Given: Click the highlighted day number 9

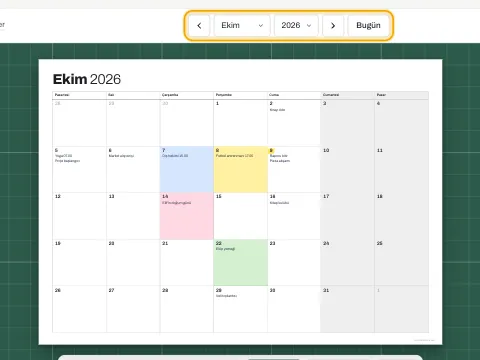Looking at the screenshot, I should tap(271, 150).
